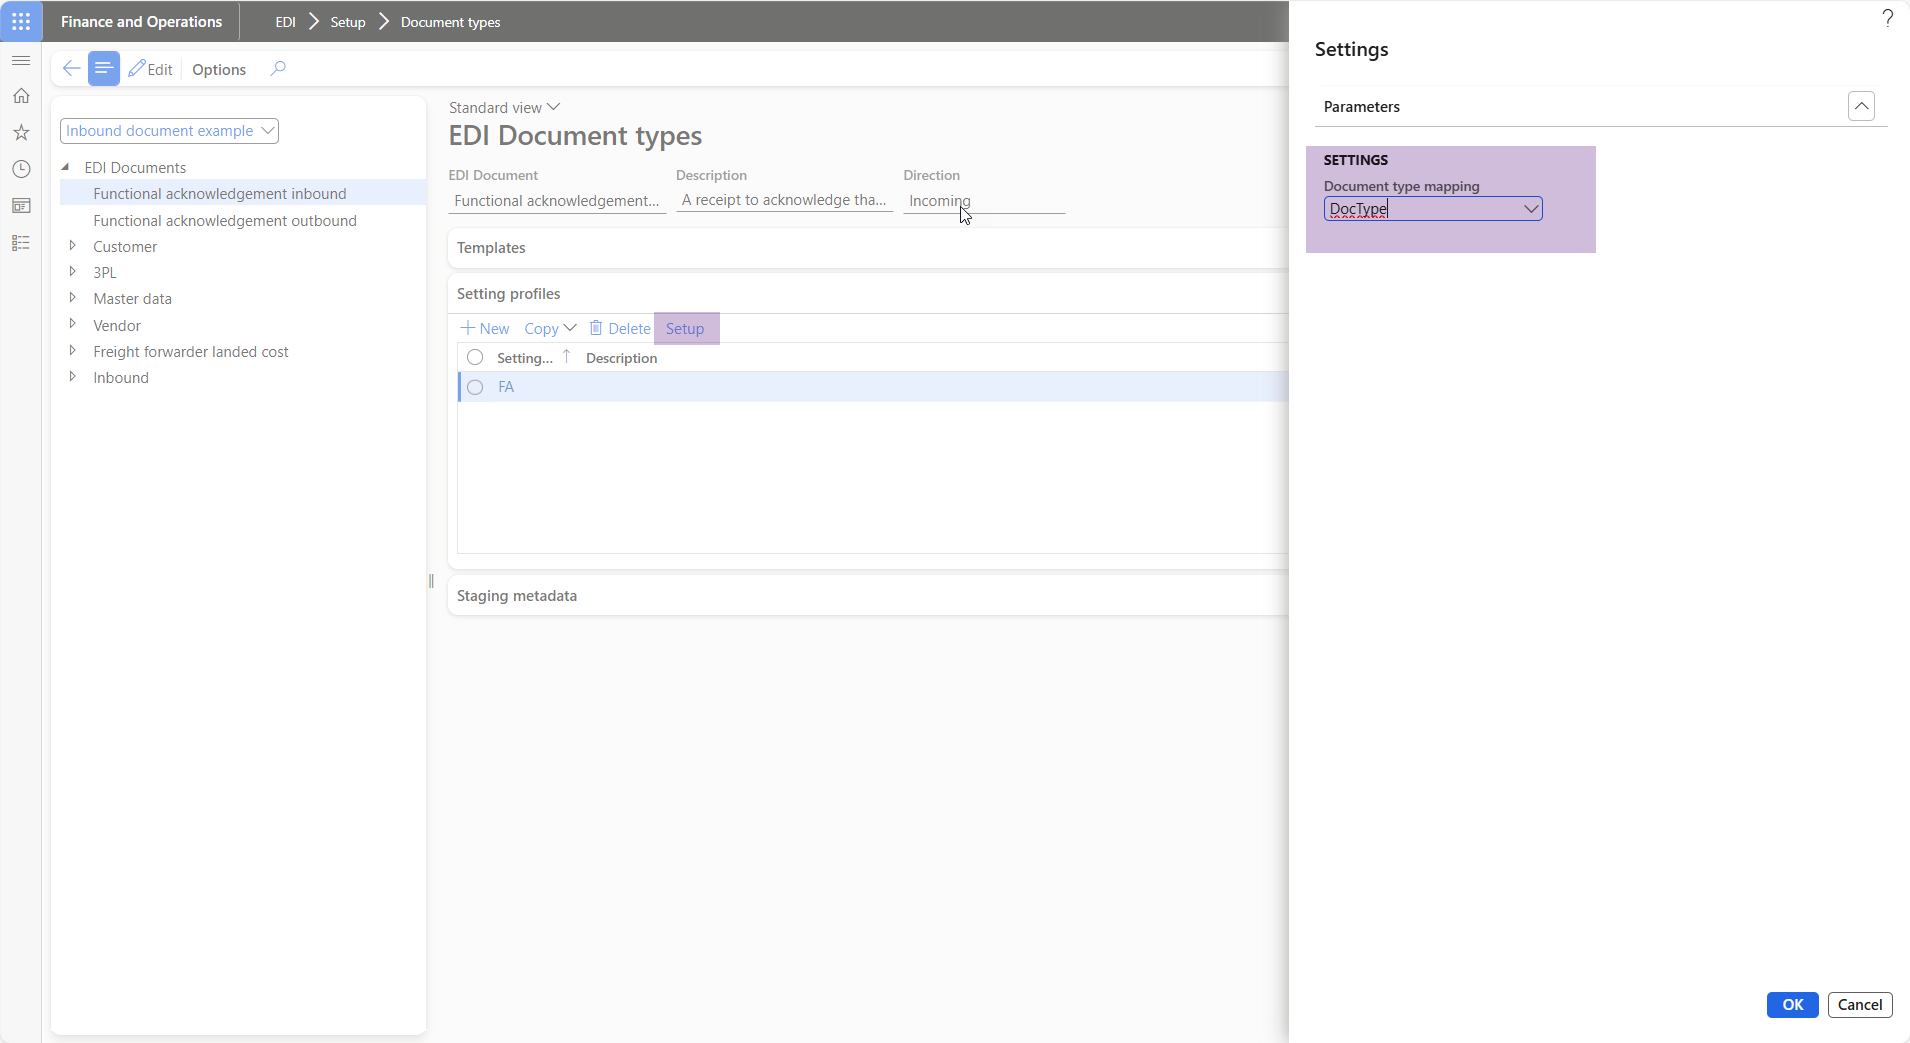Collapse the Parameters section
The image size is (1910, 1043).
(1861, 106)
